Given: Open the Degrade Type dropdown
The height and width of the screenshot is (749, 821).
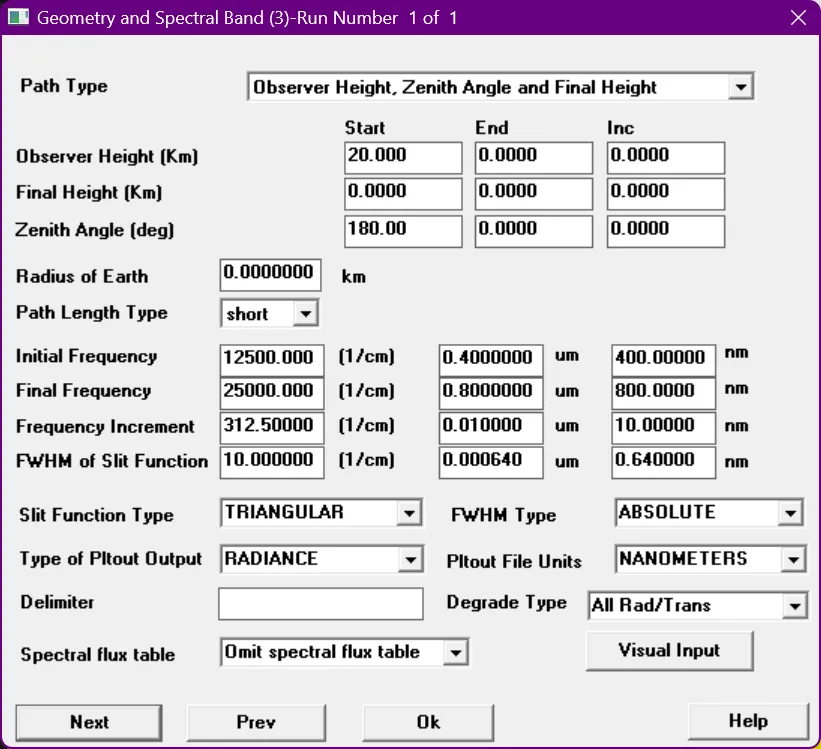Looking at the screenshot, I should [x=795, y=606].
